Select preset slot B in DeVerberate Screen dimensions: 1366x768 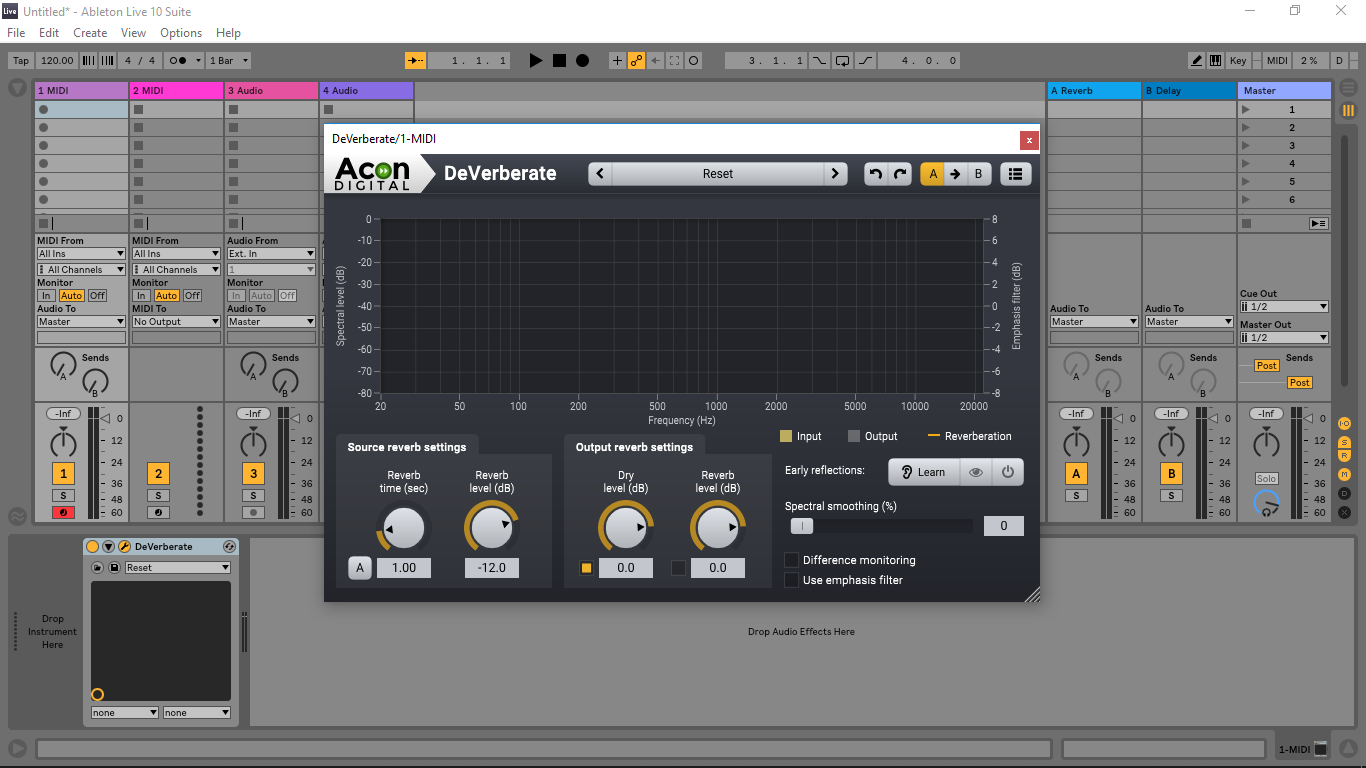[x=978, y=174]
